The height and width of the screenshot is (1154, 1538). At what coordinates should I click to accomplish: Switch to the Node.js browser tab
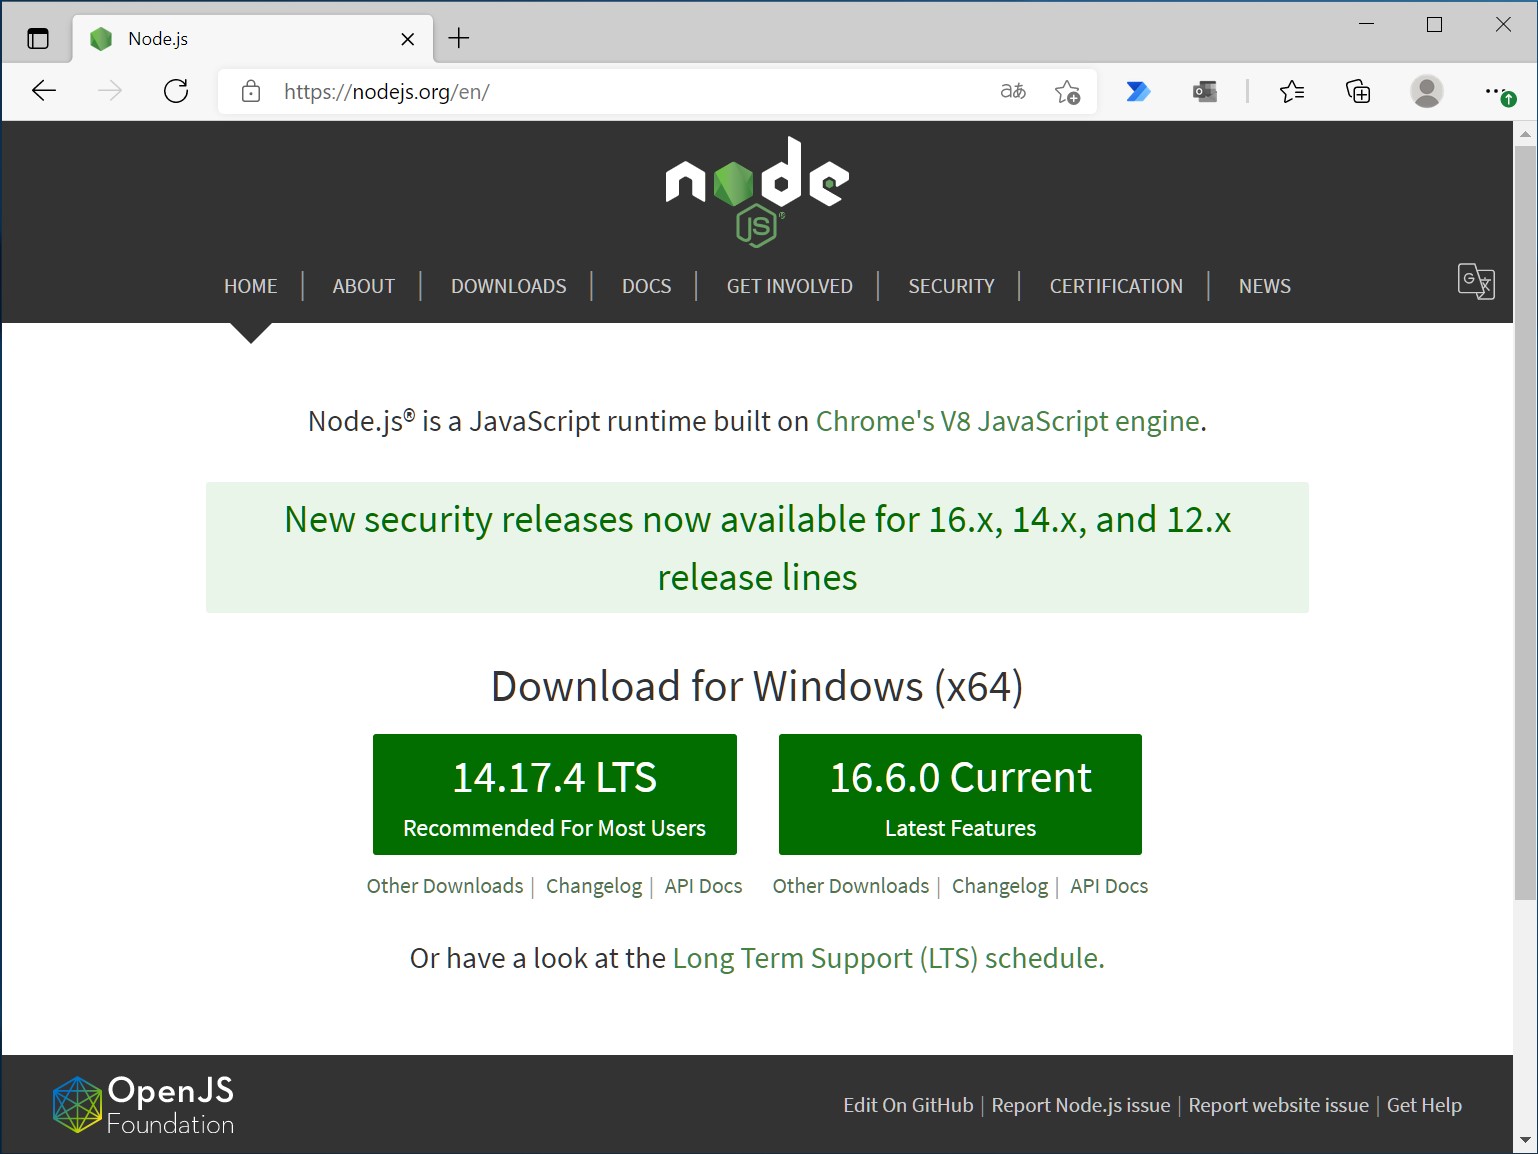click(200, 38)
